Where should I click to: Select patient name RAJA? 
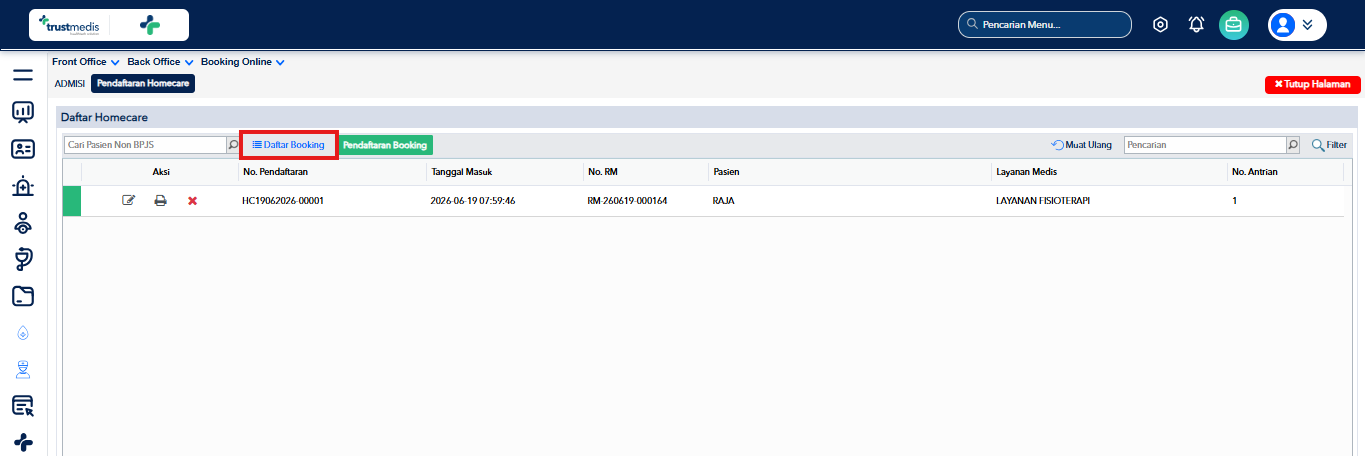coord(724,201)
